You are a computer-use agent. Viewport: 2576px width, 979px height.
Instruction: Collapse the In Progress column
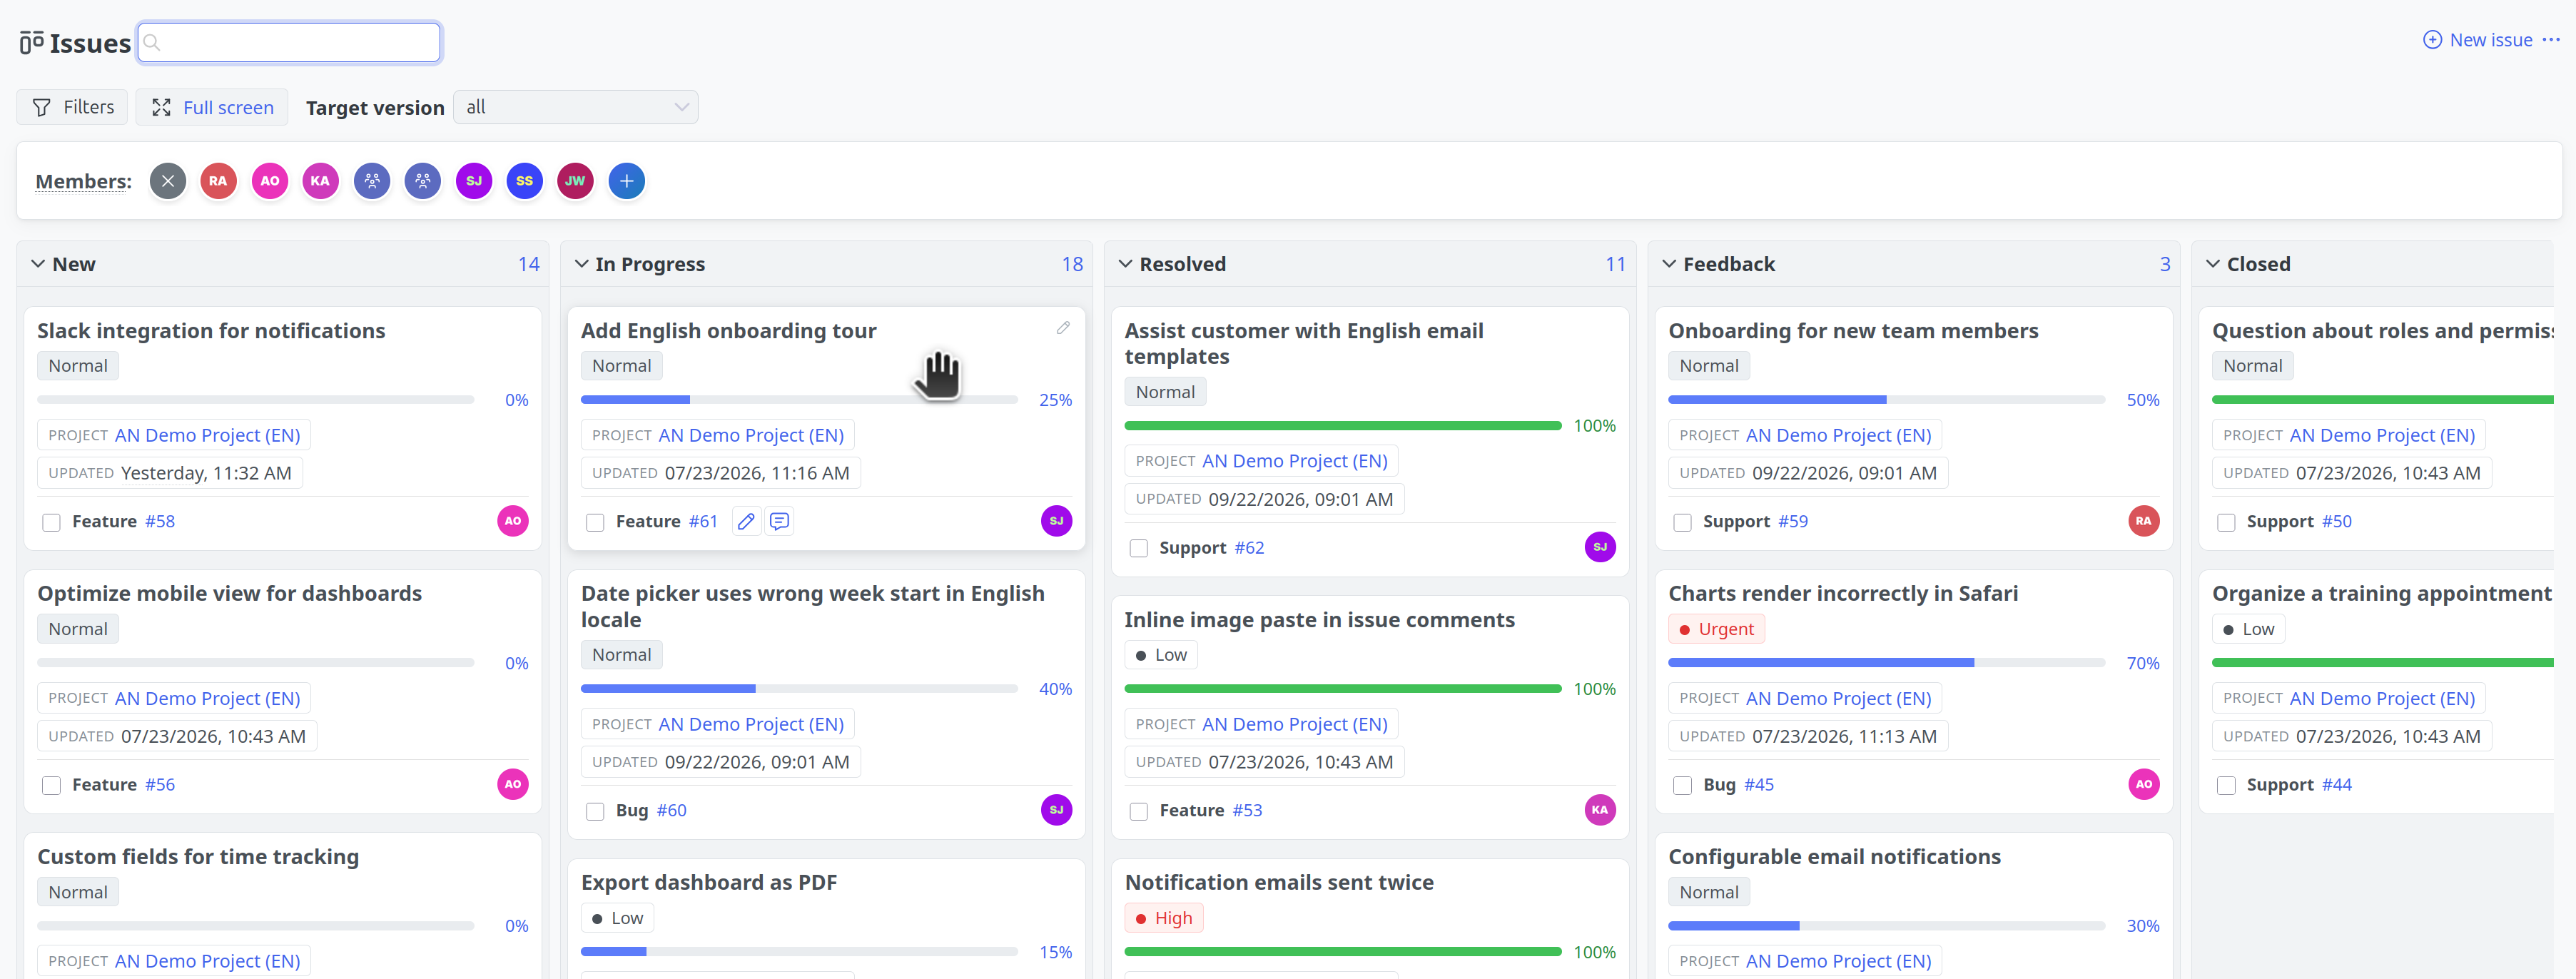click(582, 264)
